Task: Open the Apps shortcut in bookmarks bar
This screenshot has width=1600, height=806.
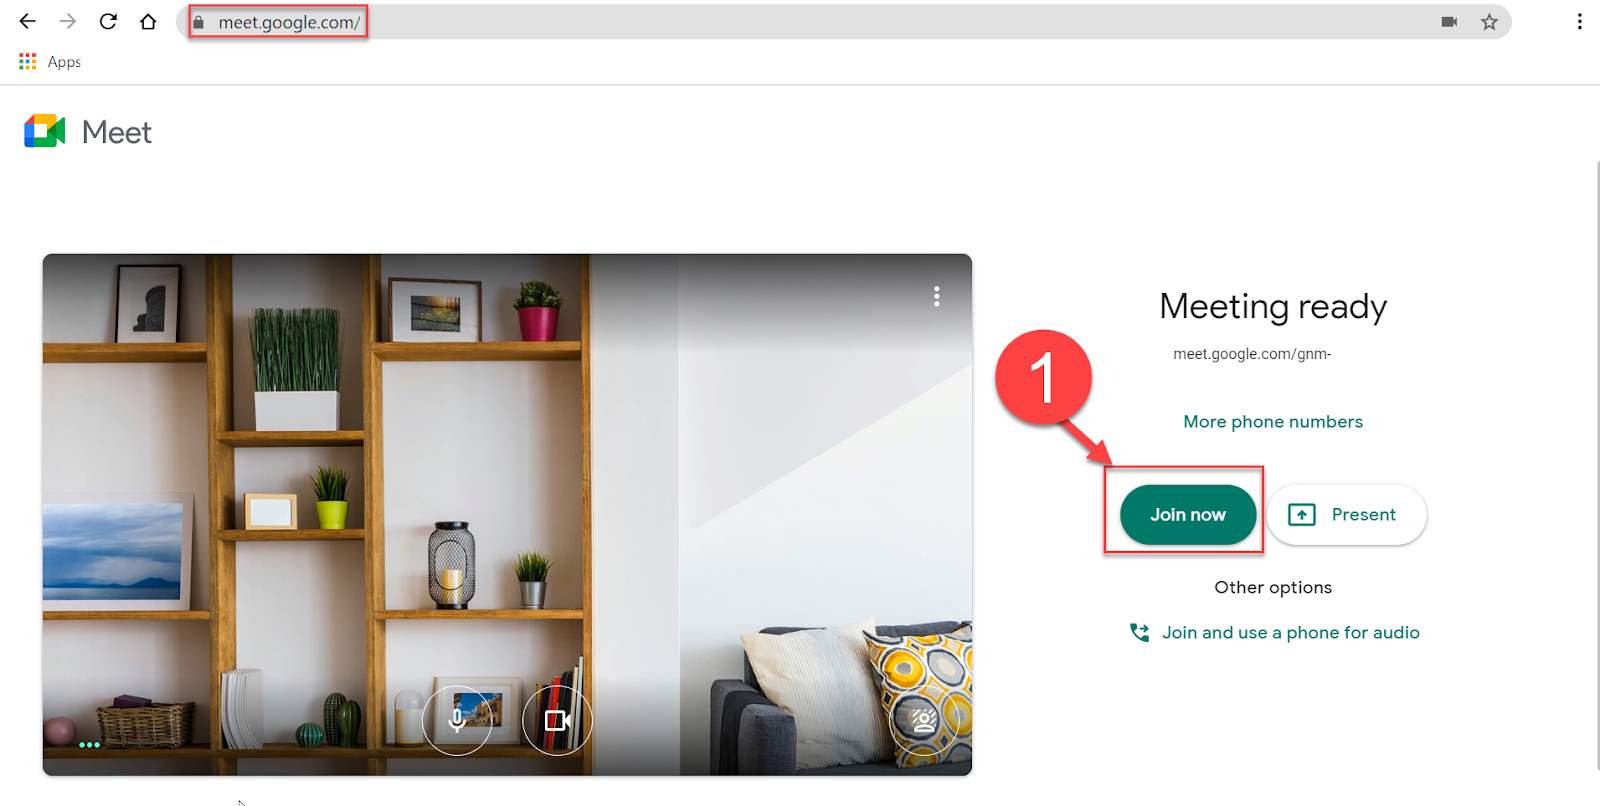Action: tap(50, 62)
